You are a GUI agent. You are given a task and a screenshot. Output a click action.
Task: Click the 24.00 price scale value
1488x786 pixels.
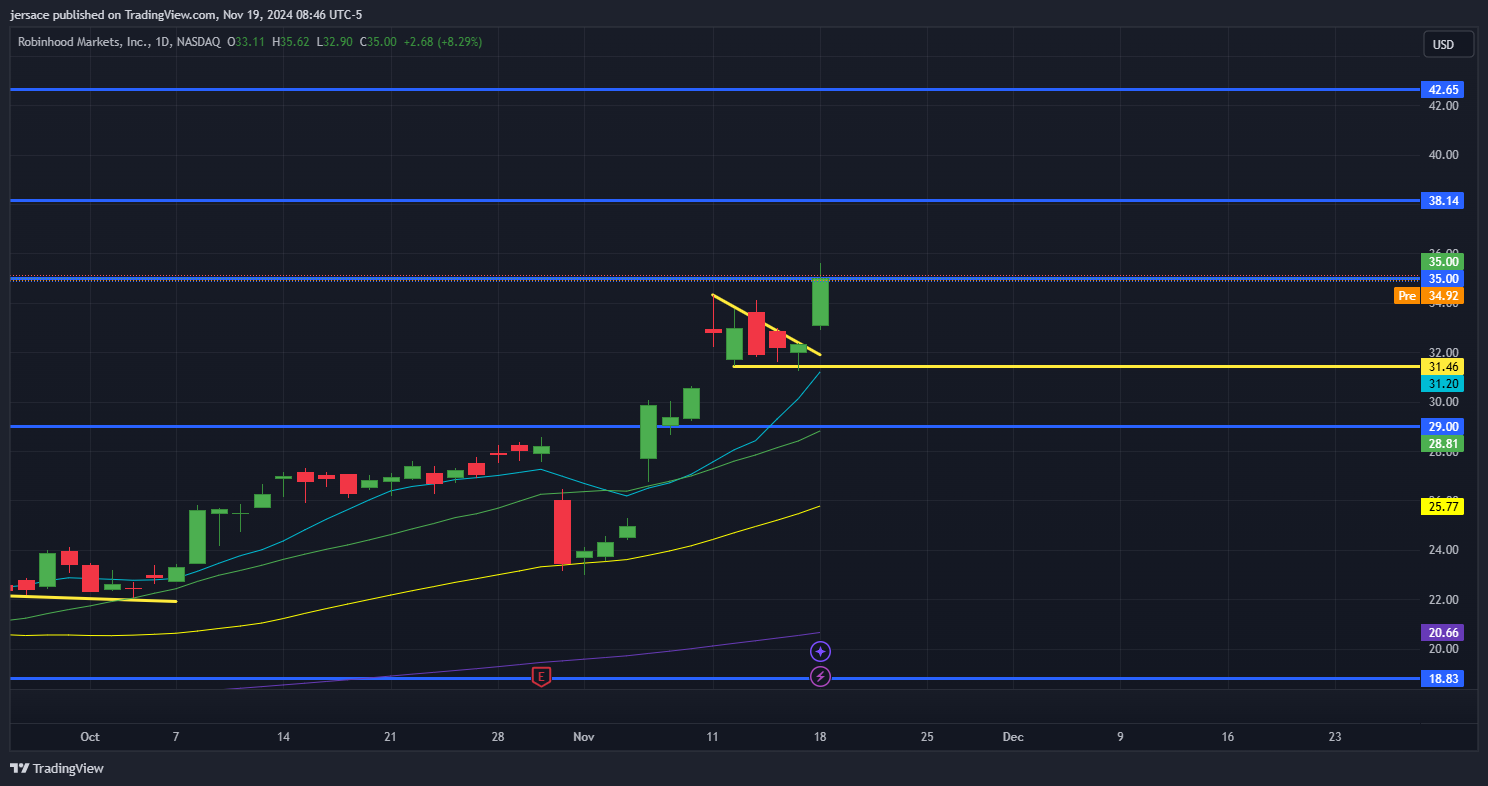pyautogui.click(x=1443, y=550)
